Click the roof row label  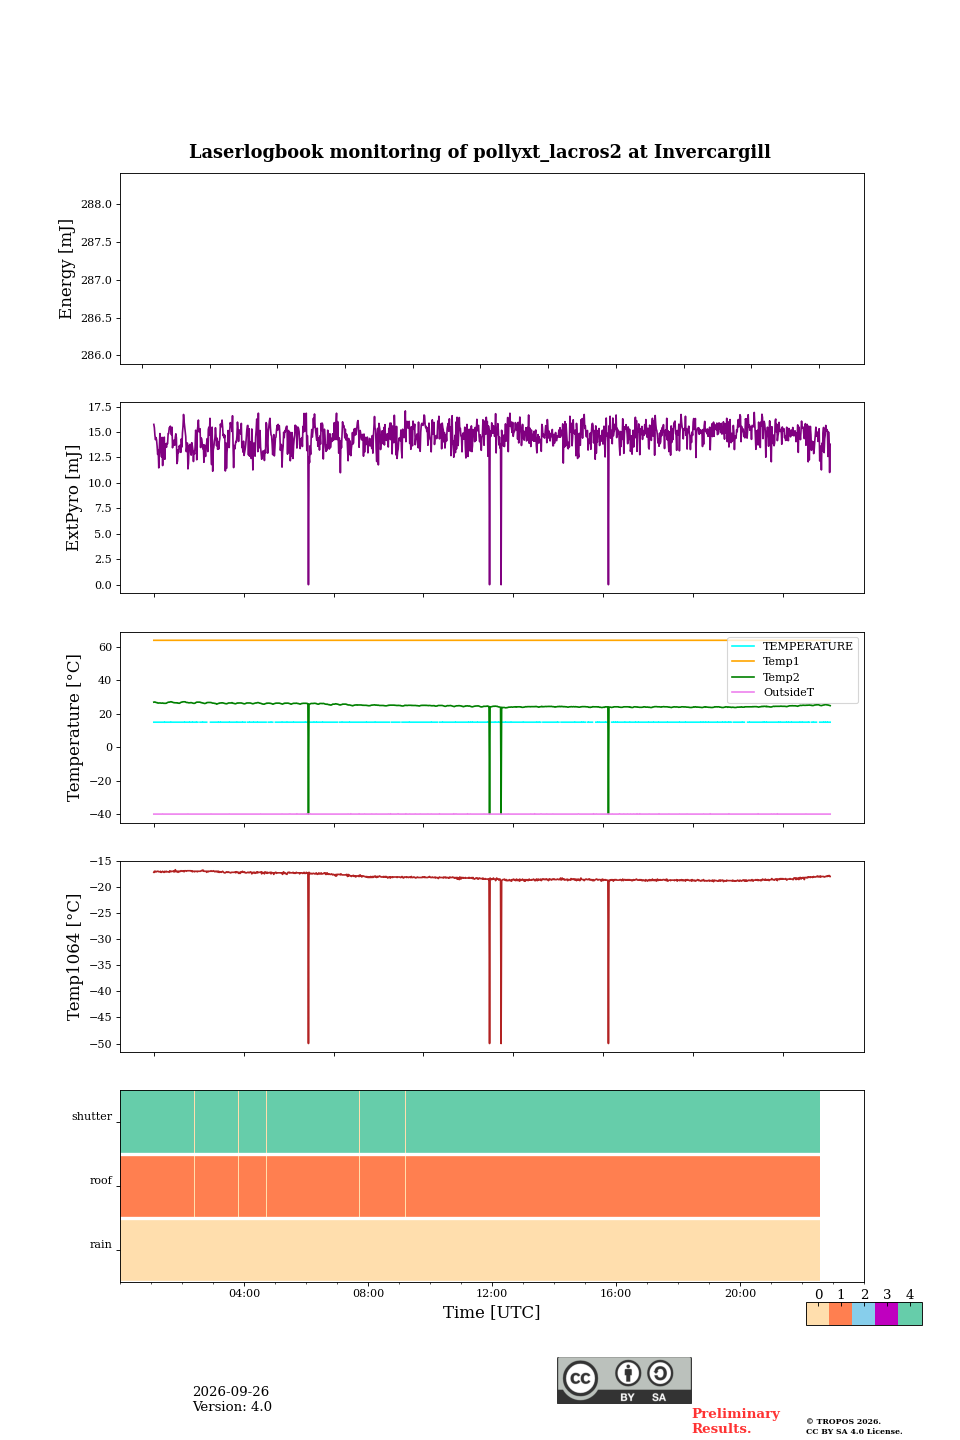click(101, 1180)
